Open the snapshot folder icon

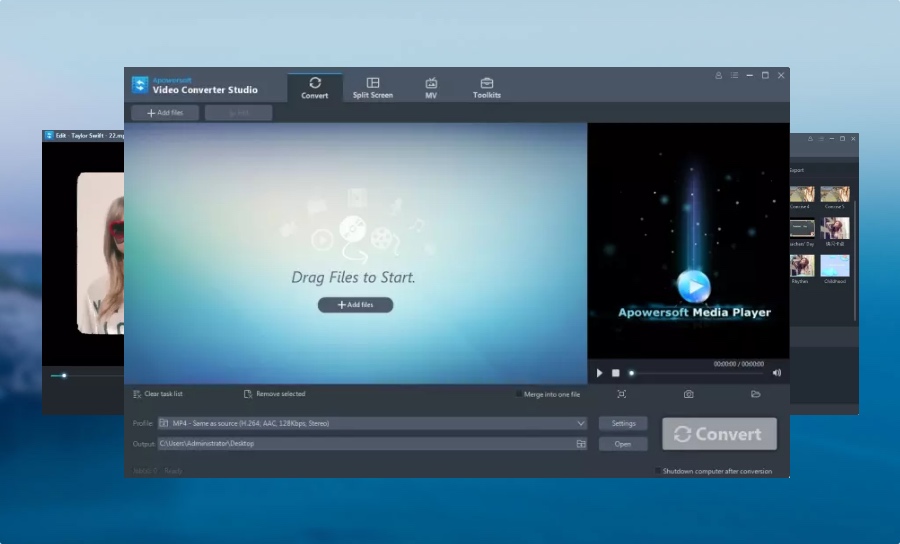click(x=755, y=394)
